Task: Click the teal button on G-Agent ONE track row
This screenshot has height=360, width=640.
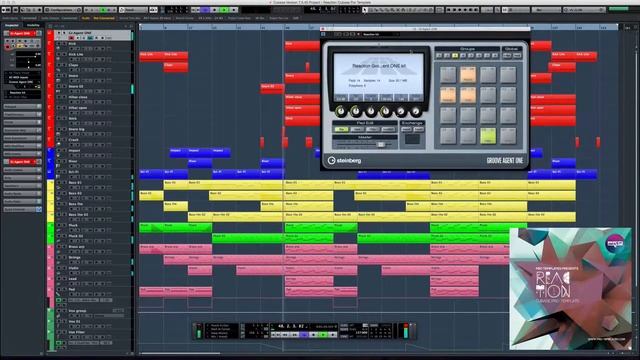Action: click(x=90, y=38)
